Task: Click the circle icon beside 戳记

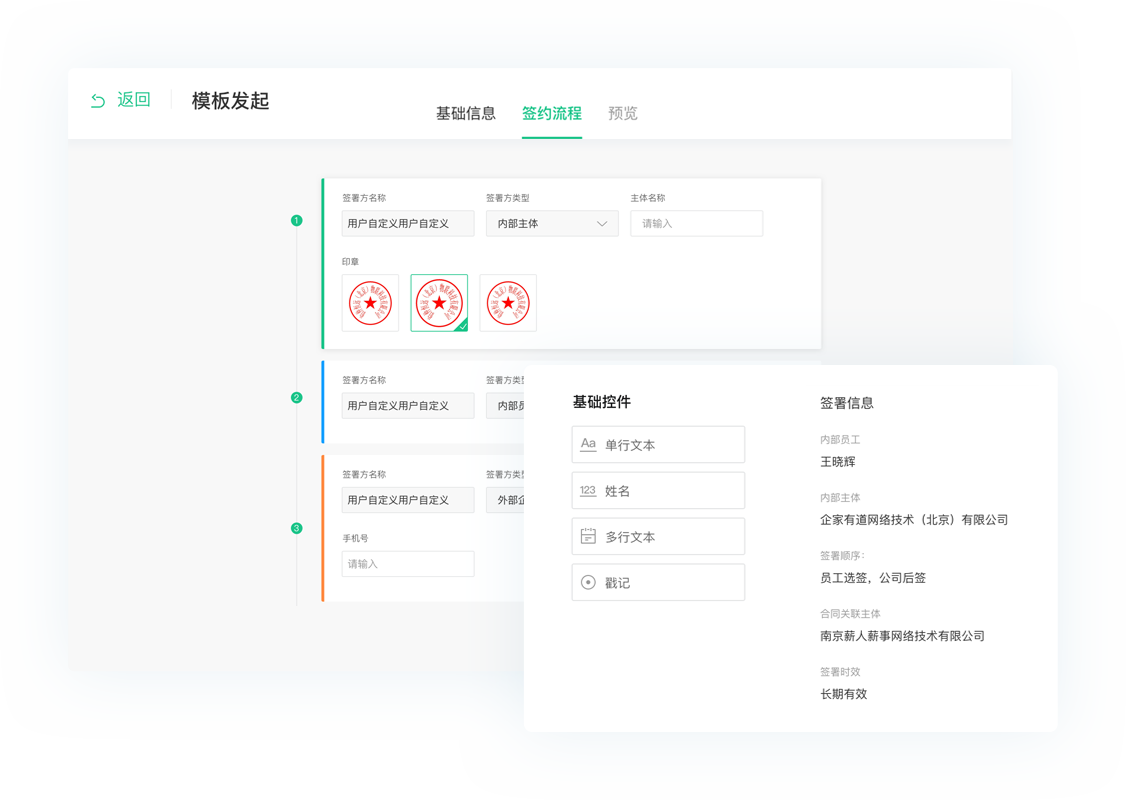Action: pyautogui.click(x=588, y=583)
